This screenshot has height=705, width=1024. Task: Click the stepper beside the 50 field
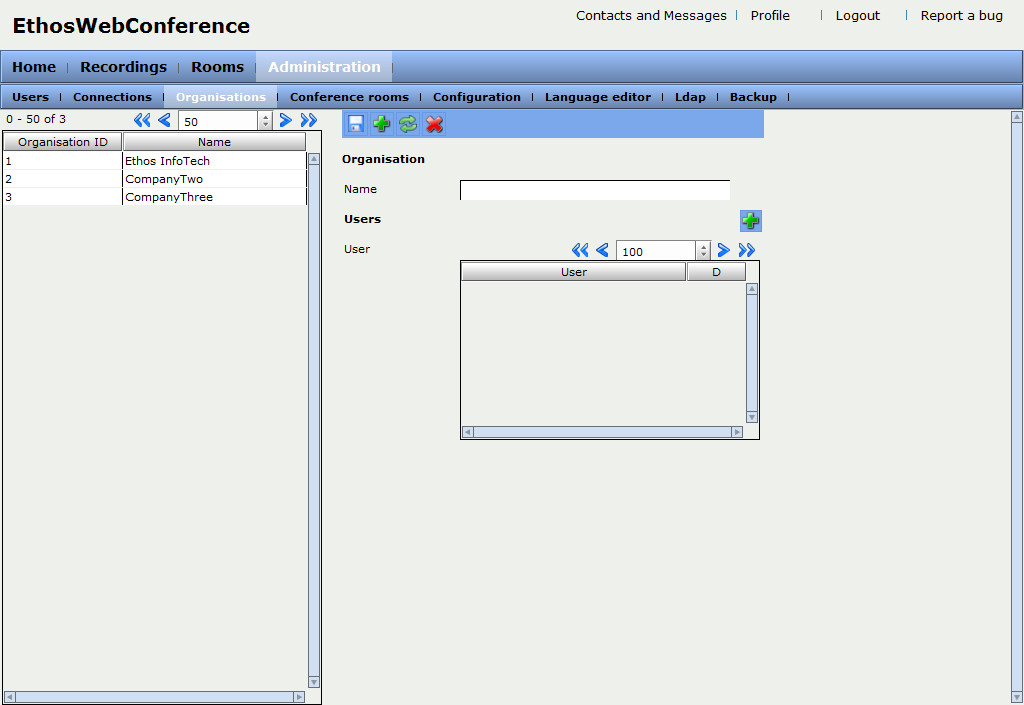[265, 121]
